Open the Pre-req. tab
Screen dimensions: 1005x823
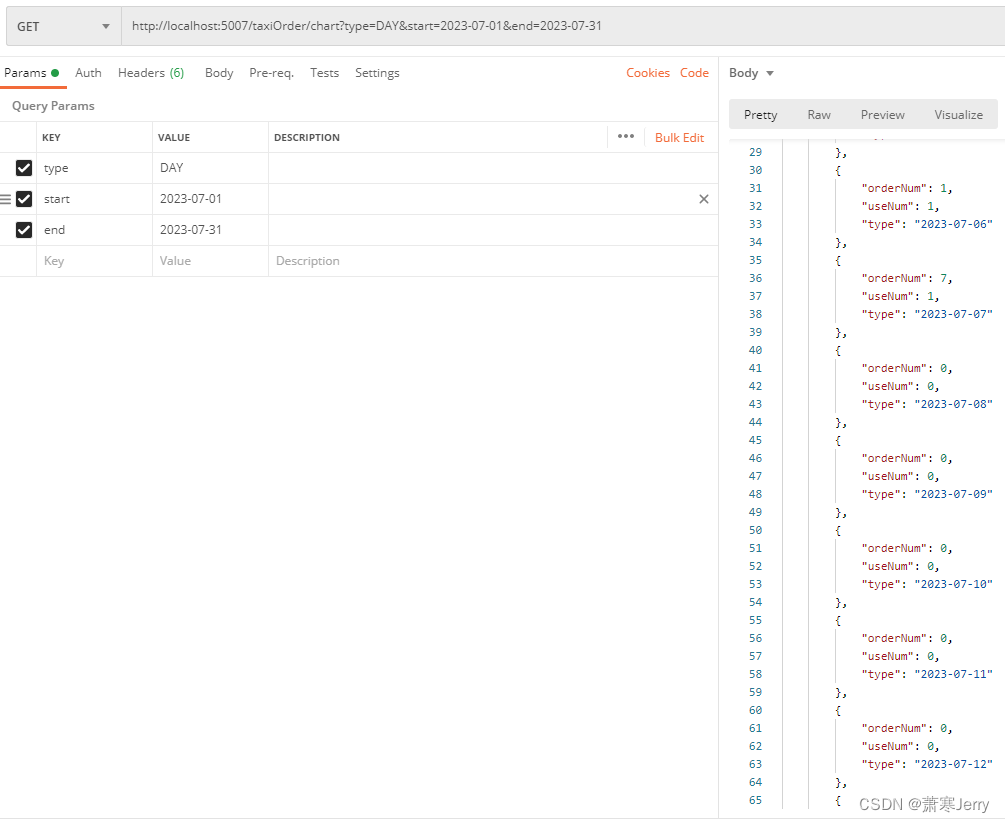click(x=272, y=73)
